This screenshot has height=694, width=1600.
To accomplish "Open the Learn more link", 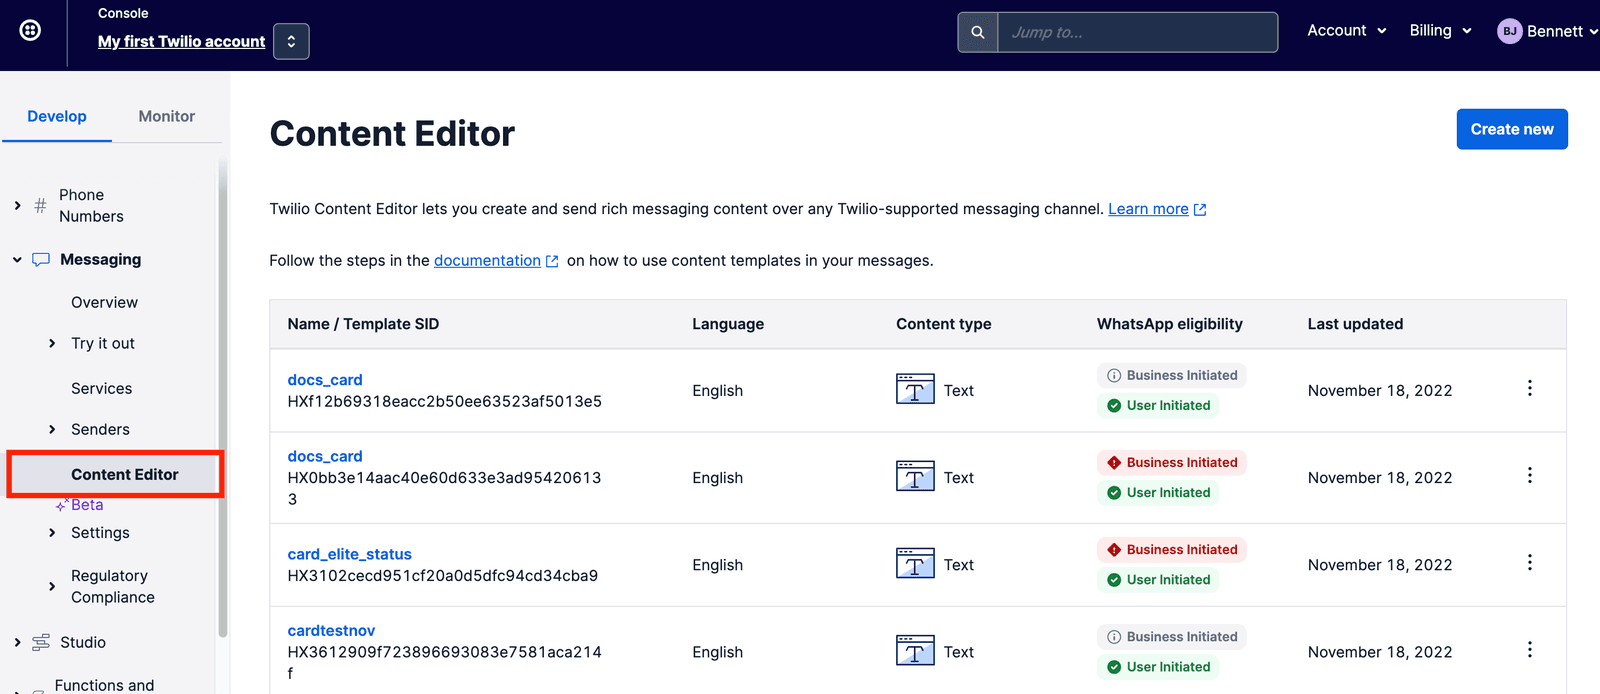I will [1148, 209].
